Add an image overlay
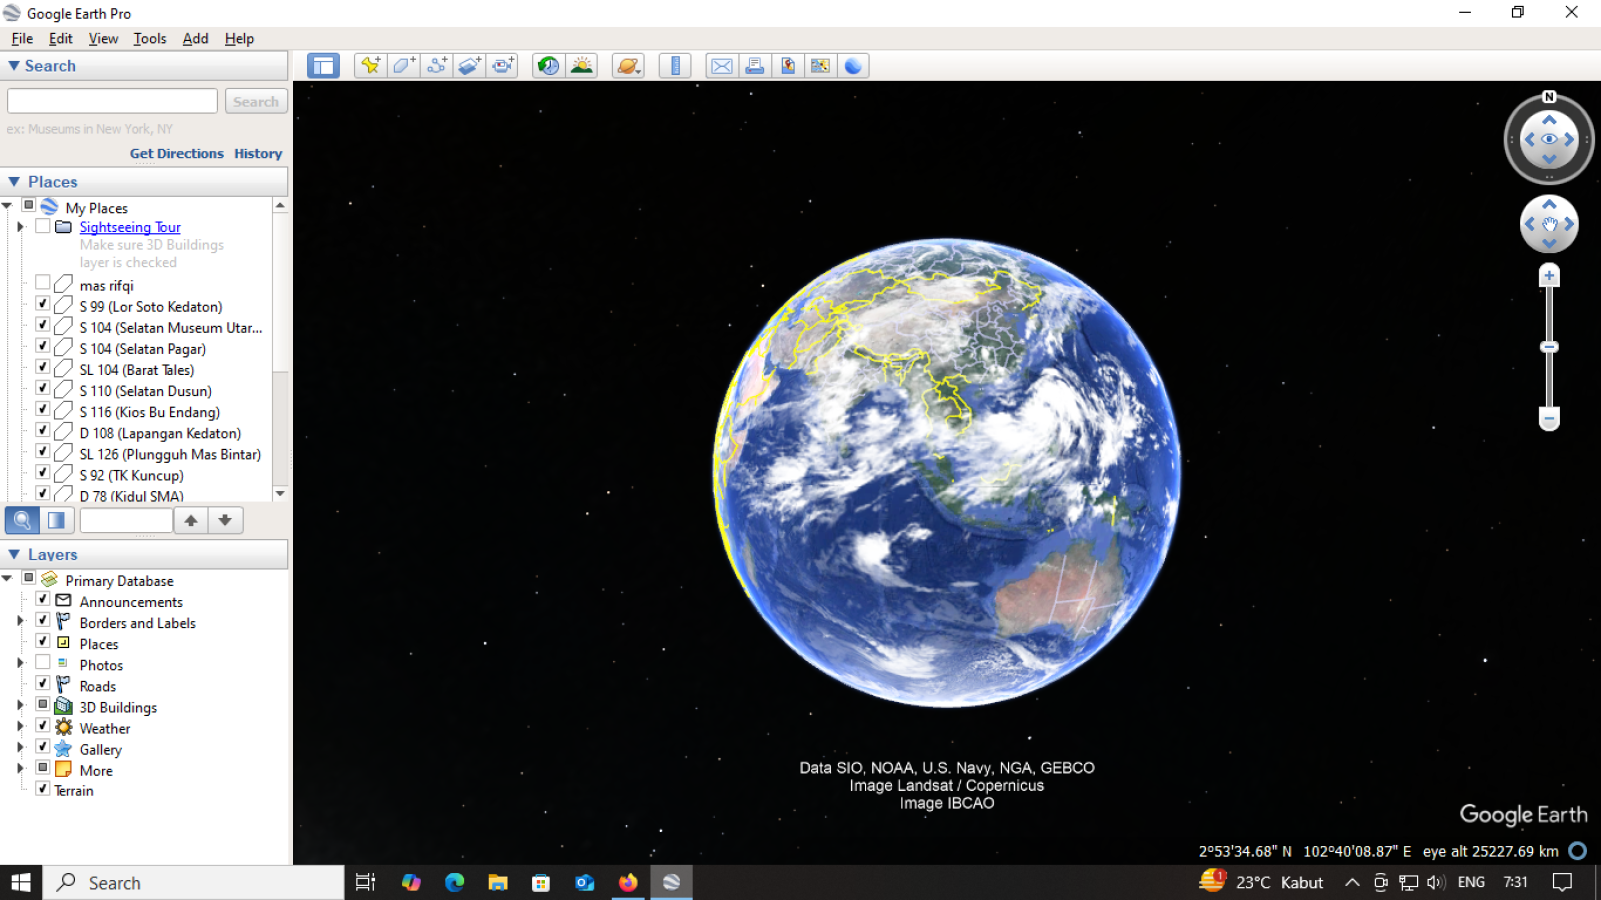This screenshot has width=1601, height=900. pyautogui.click(x=470, y=66)
